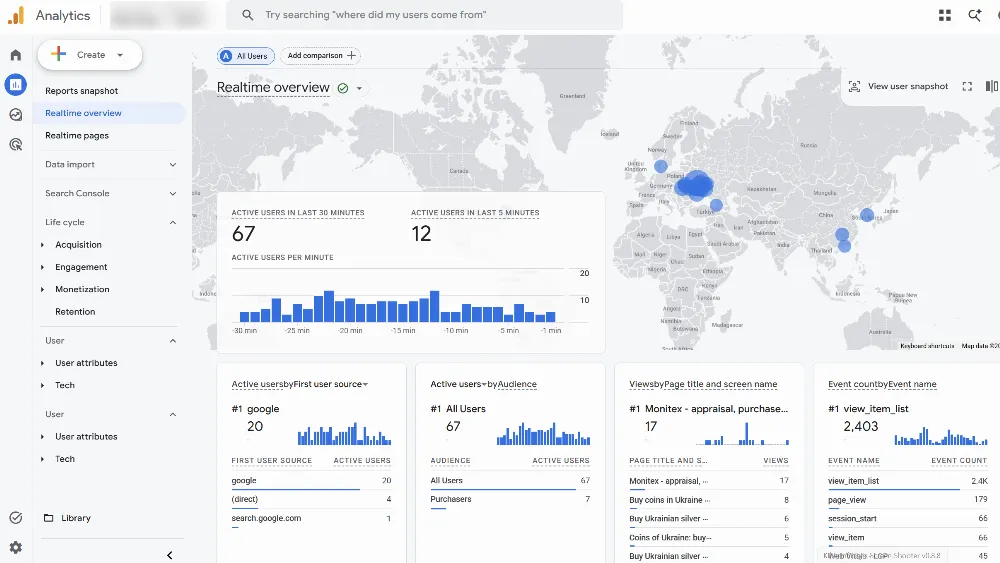The width and height of the screenshot is (1000, 563).
Task: Click the search.google.com source row
Action: click(x=311, y=518)
